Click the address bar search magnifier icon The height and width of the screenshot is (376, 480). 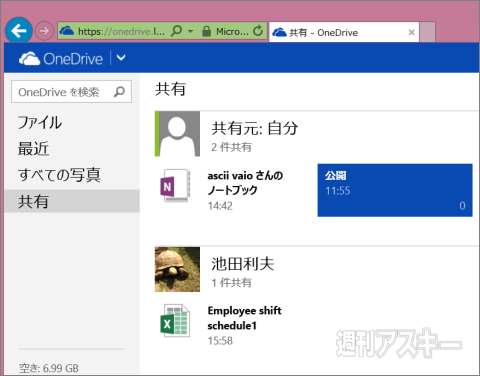pyautogui.click(x=176, y=31)
